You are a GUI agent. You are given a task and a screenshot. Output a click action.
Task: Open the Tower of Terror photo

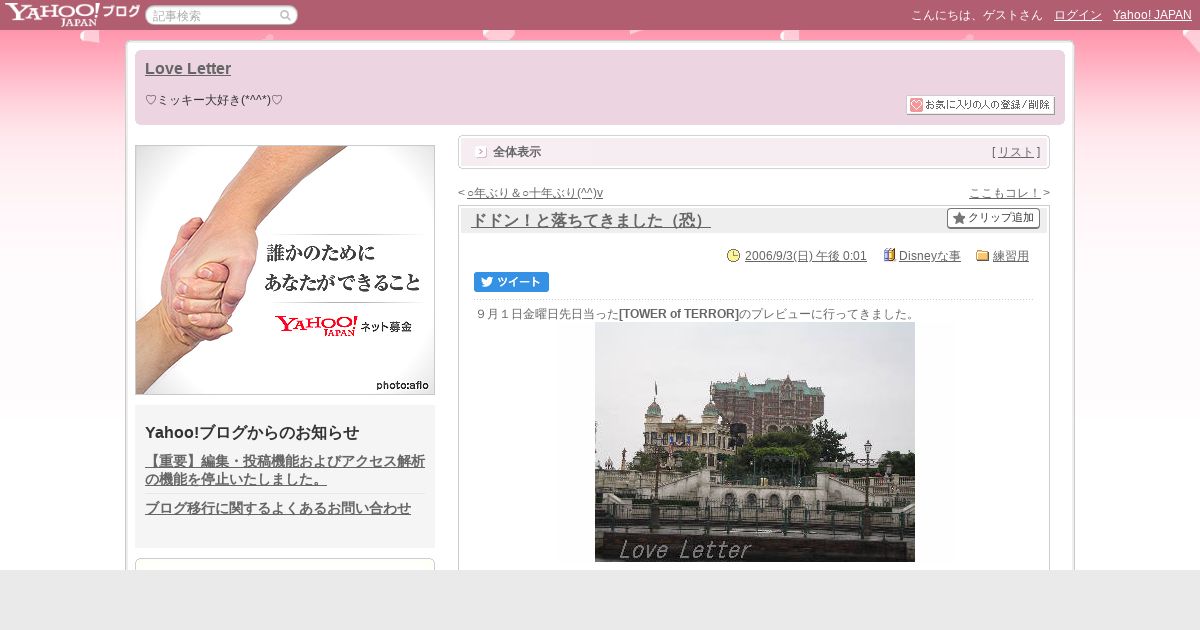[755, 442]
